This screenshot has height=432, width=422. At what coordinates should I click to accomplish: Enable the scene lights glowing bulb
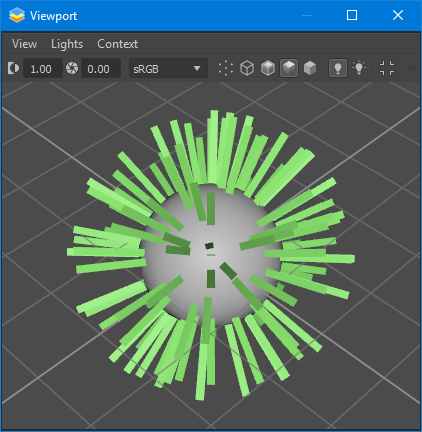pyautogui.click(x=359, y=68)
